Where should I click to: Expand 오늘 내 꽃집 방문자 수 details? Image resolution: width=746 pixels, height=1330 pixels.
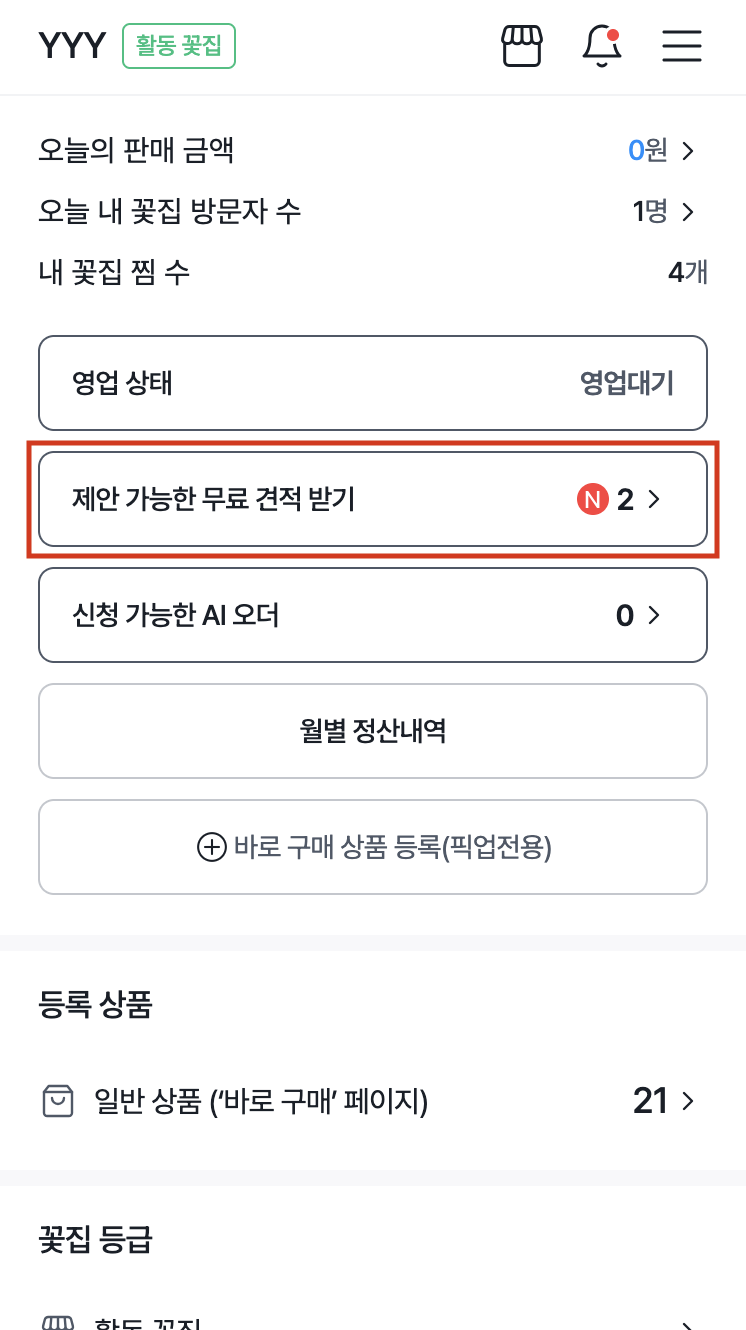688,212
